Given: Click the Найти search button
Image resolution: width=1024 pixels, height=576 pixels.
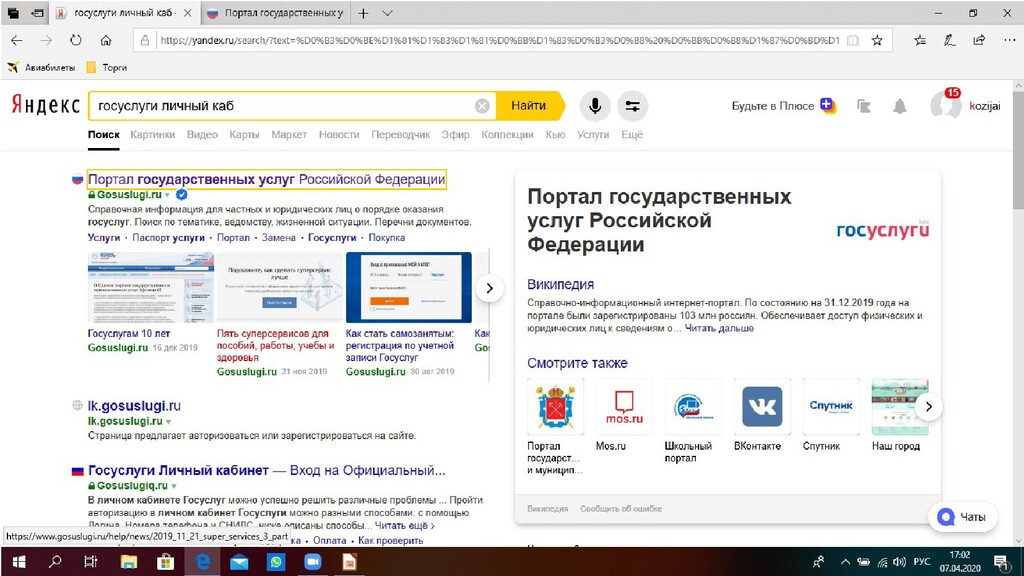Looking at the screenshot, I should coord(529,106).
